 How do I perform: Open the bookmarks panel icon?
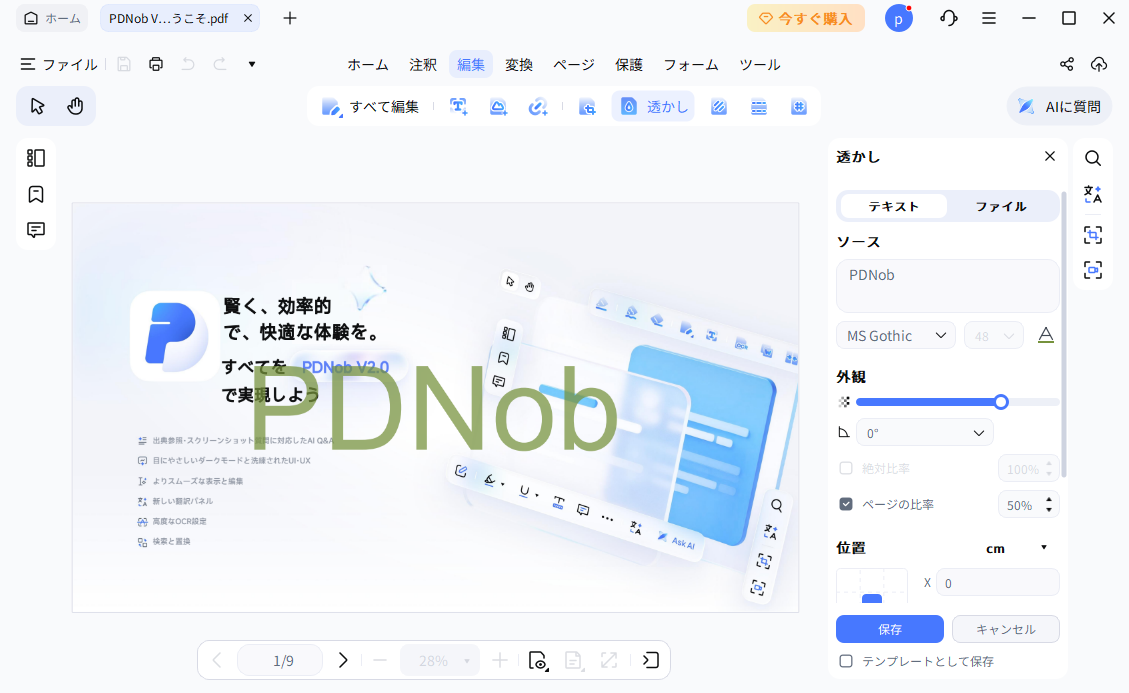(36, 194)
